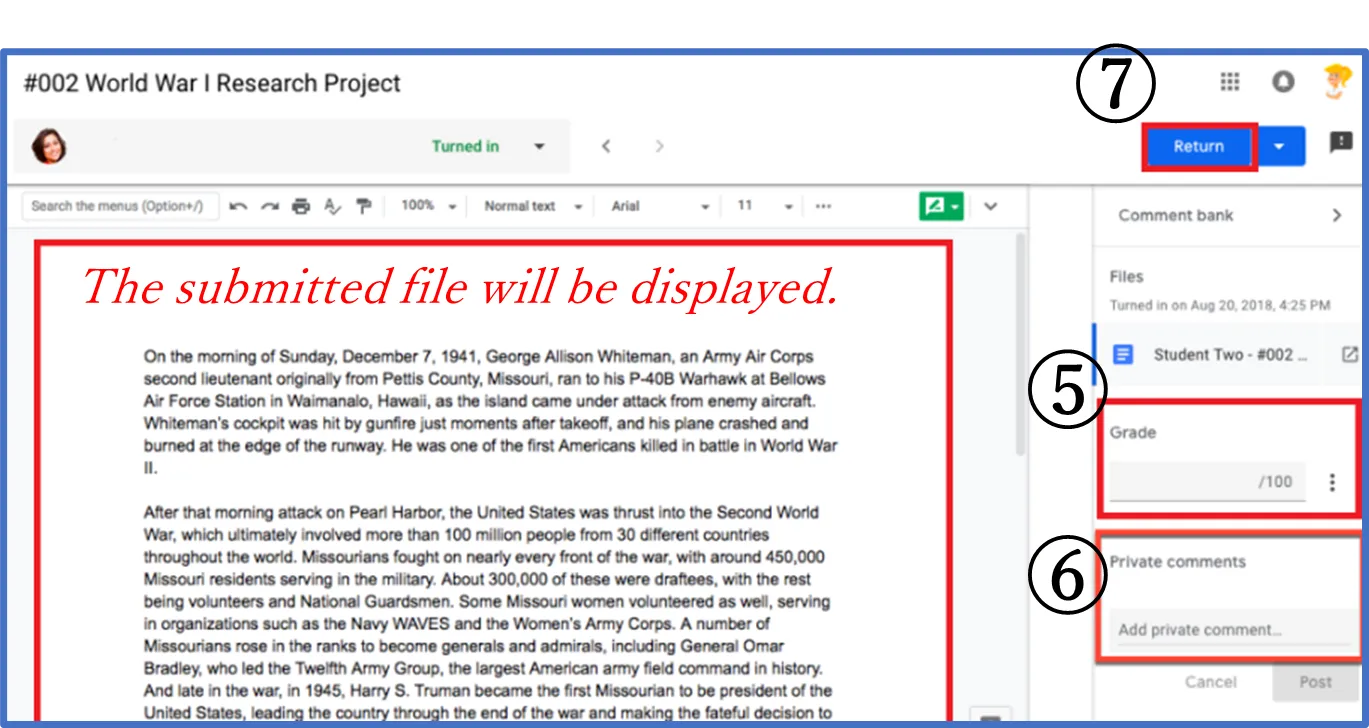Image resolution: width=1369 pixels, height=728 pixels.
Task: Go to previous student arrow
Action: (606, 146)
